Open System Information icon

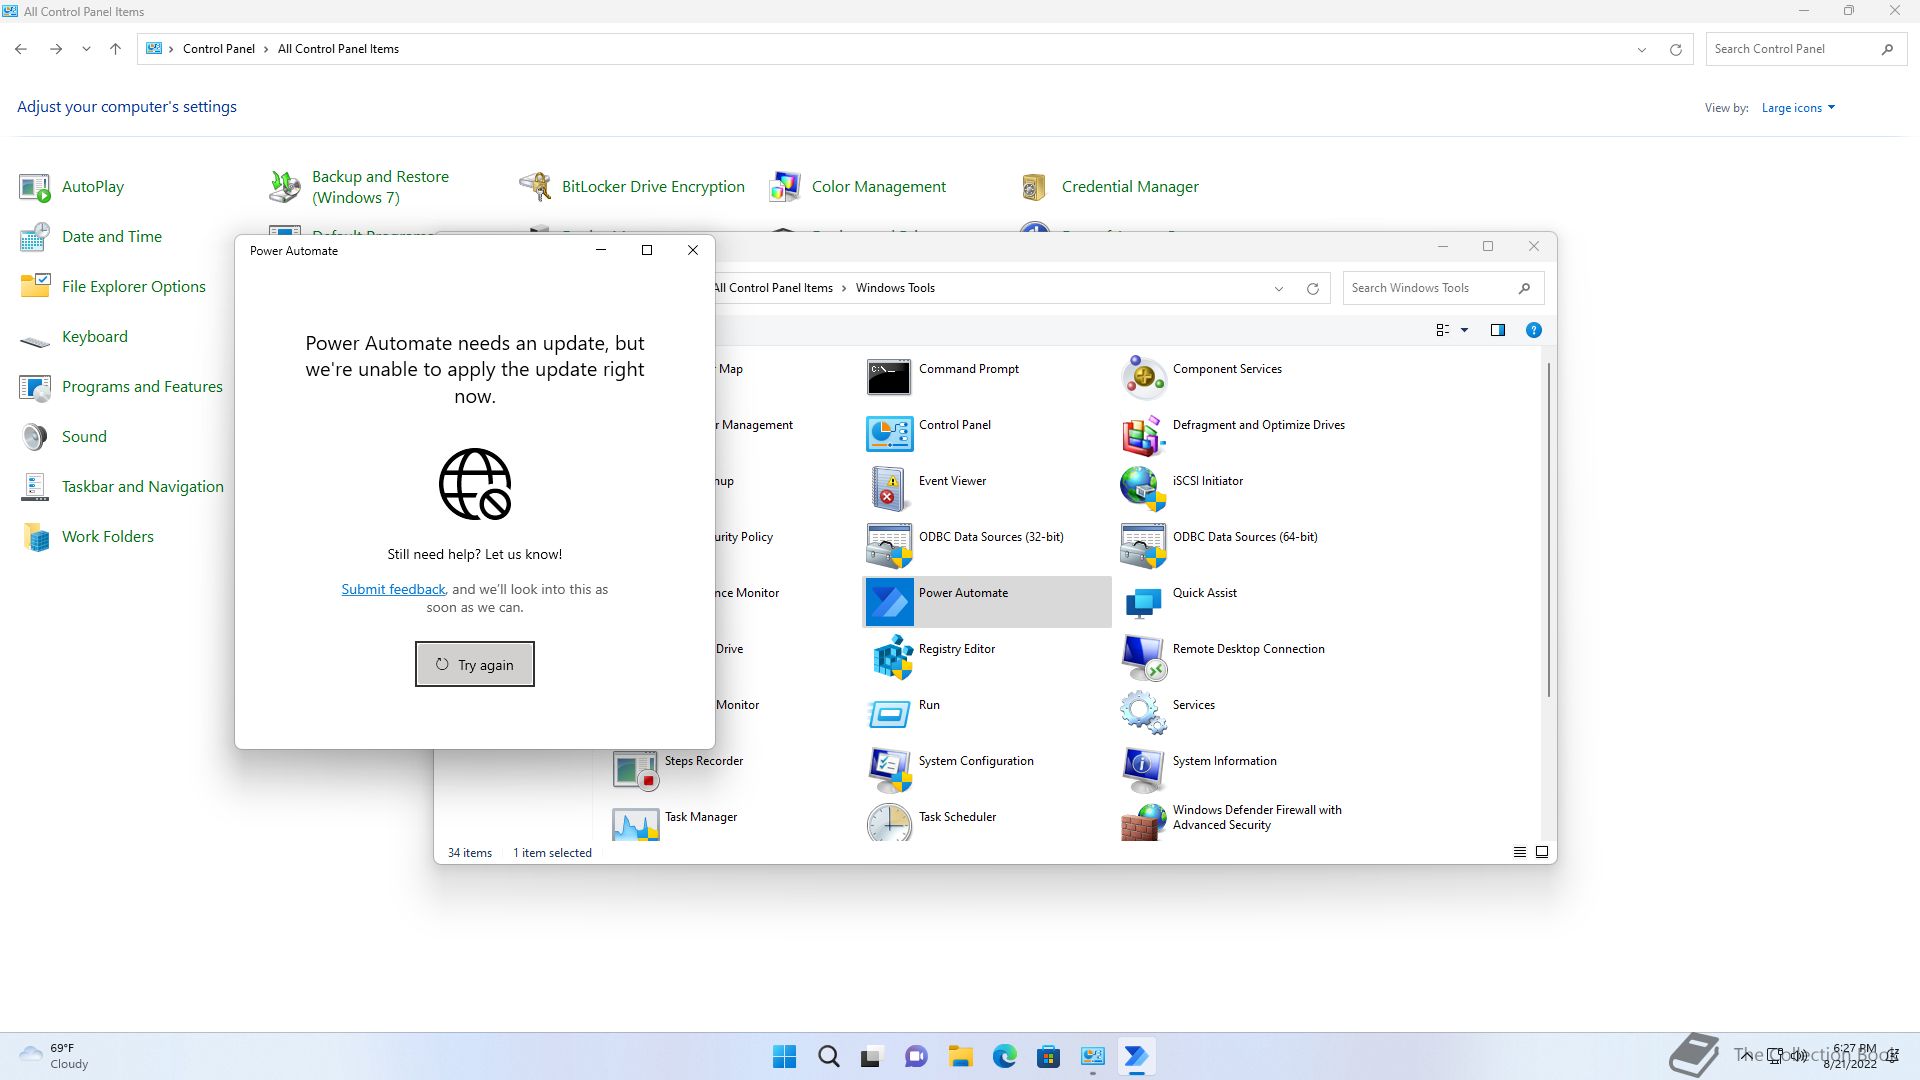click(1143, 769)
